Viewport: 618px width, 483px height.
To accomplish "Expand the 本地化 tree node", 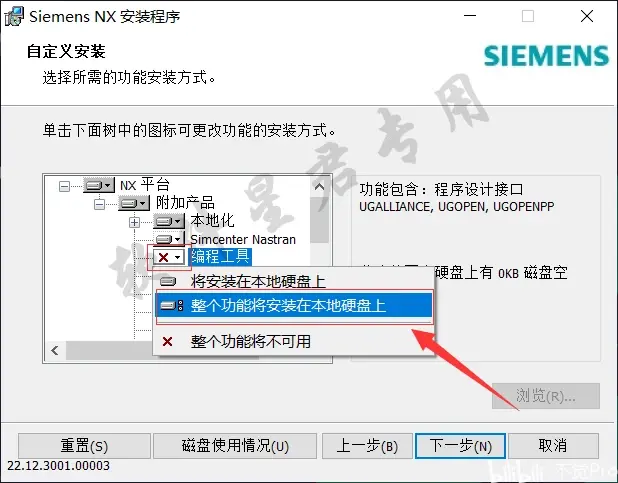I will (x=134, y=222).
